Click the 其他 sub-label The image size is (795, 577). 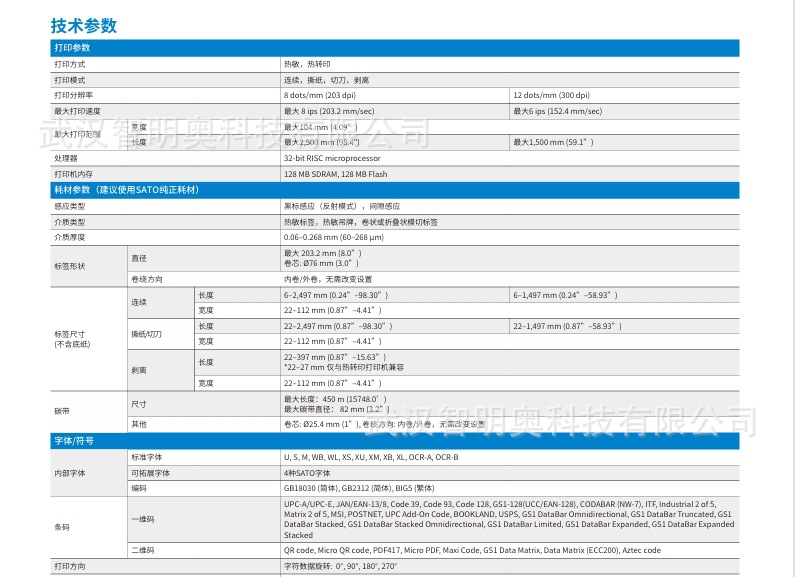click(139, 424)
